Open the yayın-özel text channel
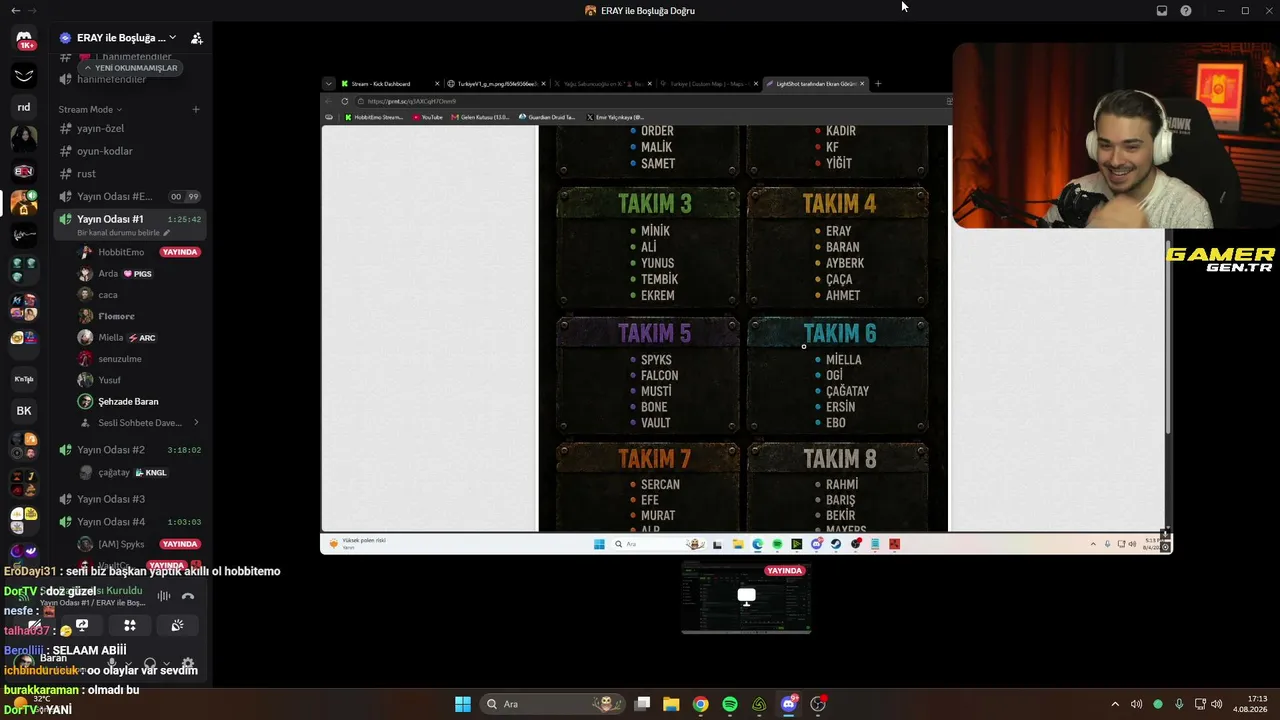The height and width of the screenshot is (720, 1280). [130, 129]
